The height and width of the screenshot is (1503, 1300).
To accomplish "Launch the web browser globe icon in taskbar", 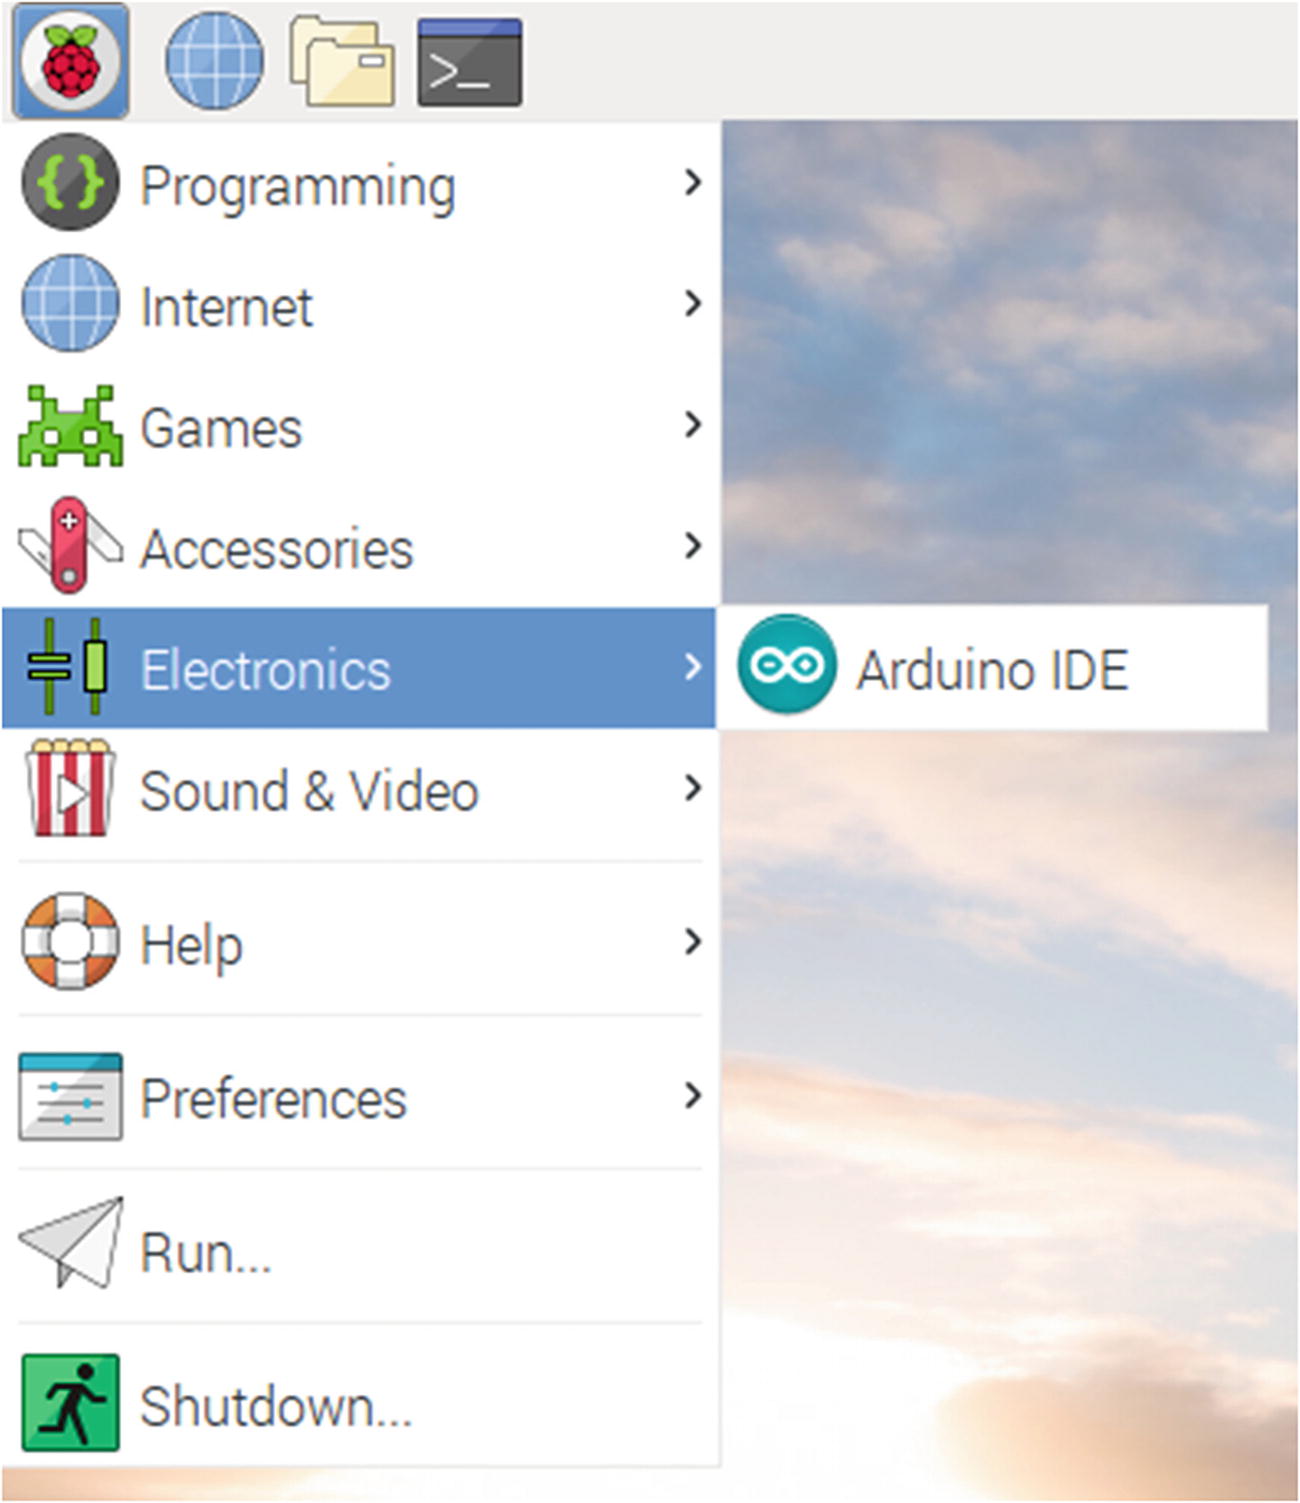I will [x=214, y=61].
